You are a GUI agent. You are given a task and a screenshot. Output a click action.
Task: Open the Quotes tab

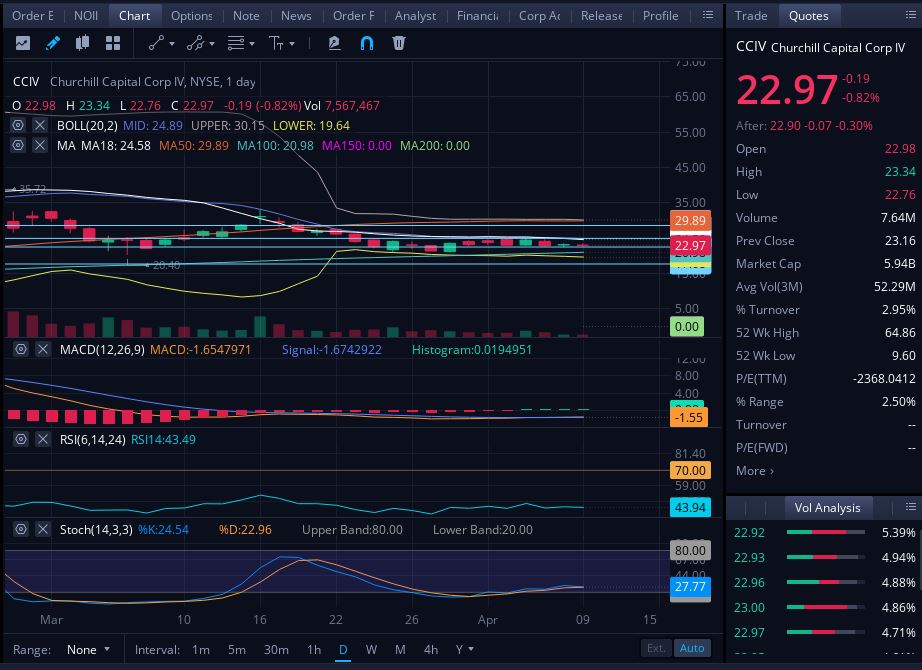pyautogui.click(x=809, y=16)
